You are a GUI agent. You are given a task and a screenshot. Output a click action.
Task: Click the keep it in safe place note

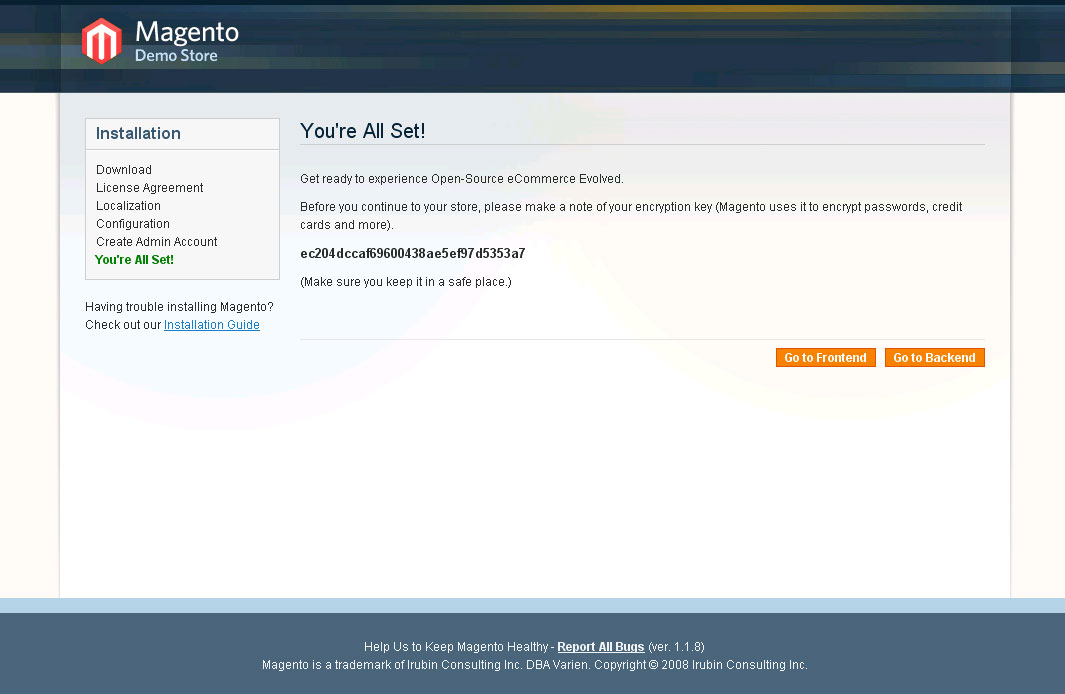[x=405, y=282]
